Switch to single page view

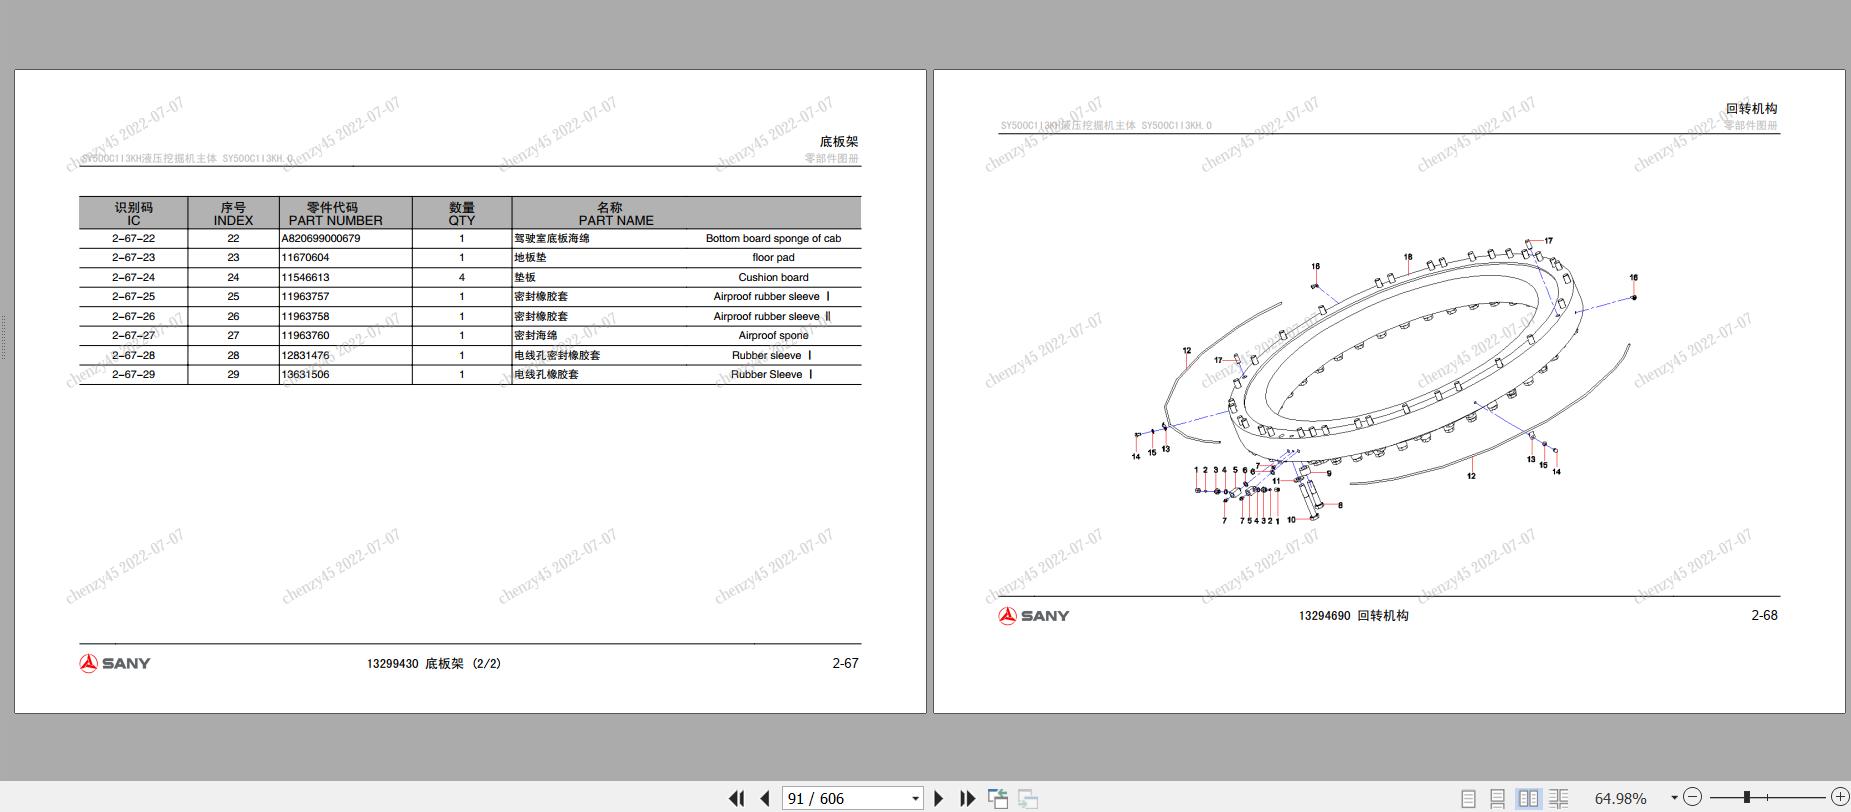pos(1468,798)
